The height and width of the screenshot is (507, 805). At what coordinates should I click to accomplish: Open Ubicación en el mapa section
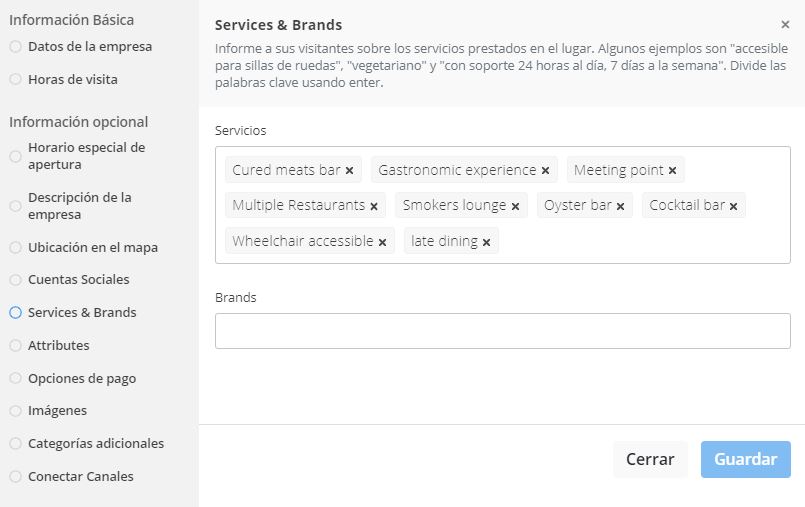click(x=92, y=247)
